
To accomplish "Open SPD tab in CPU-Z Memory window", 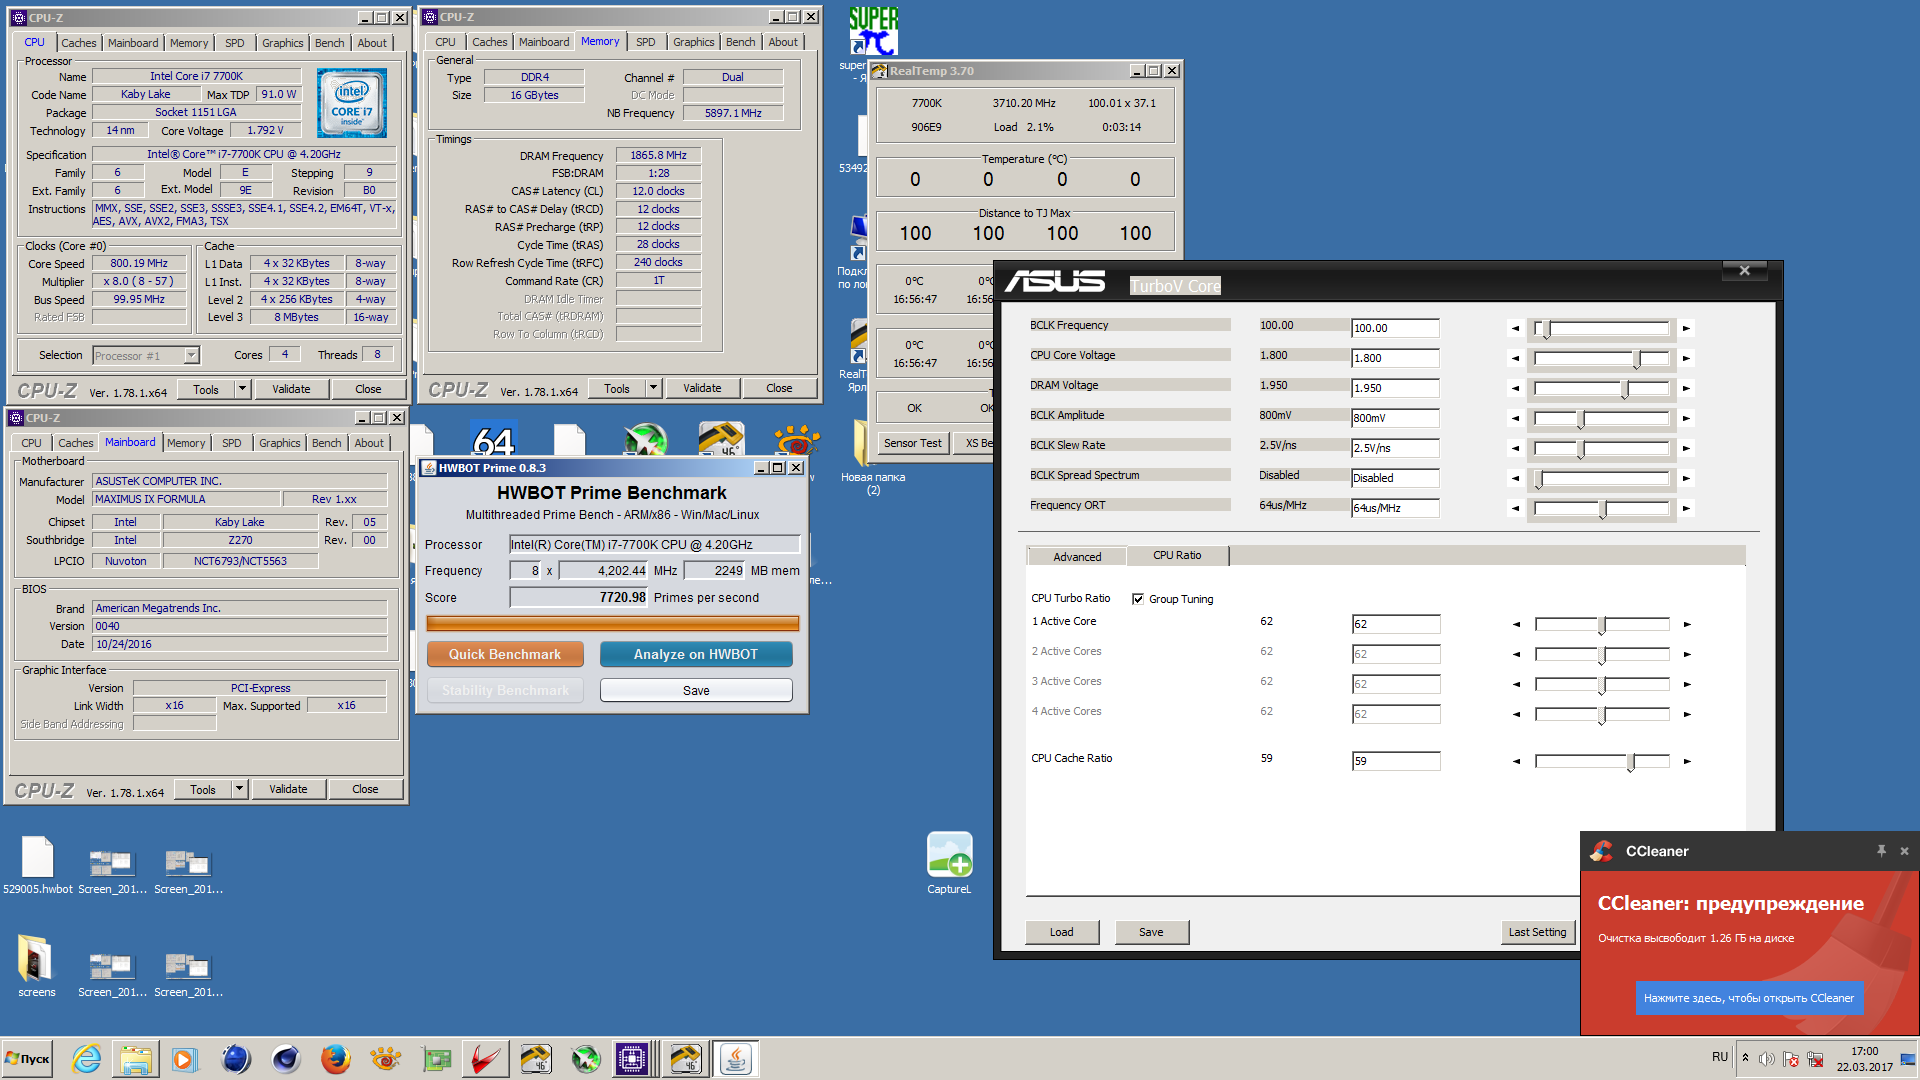I will [x=645, y=42].
